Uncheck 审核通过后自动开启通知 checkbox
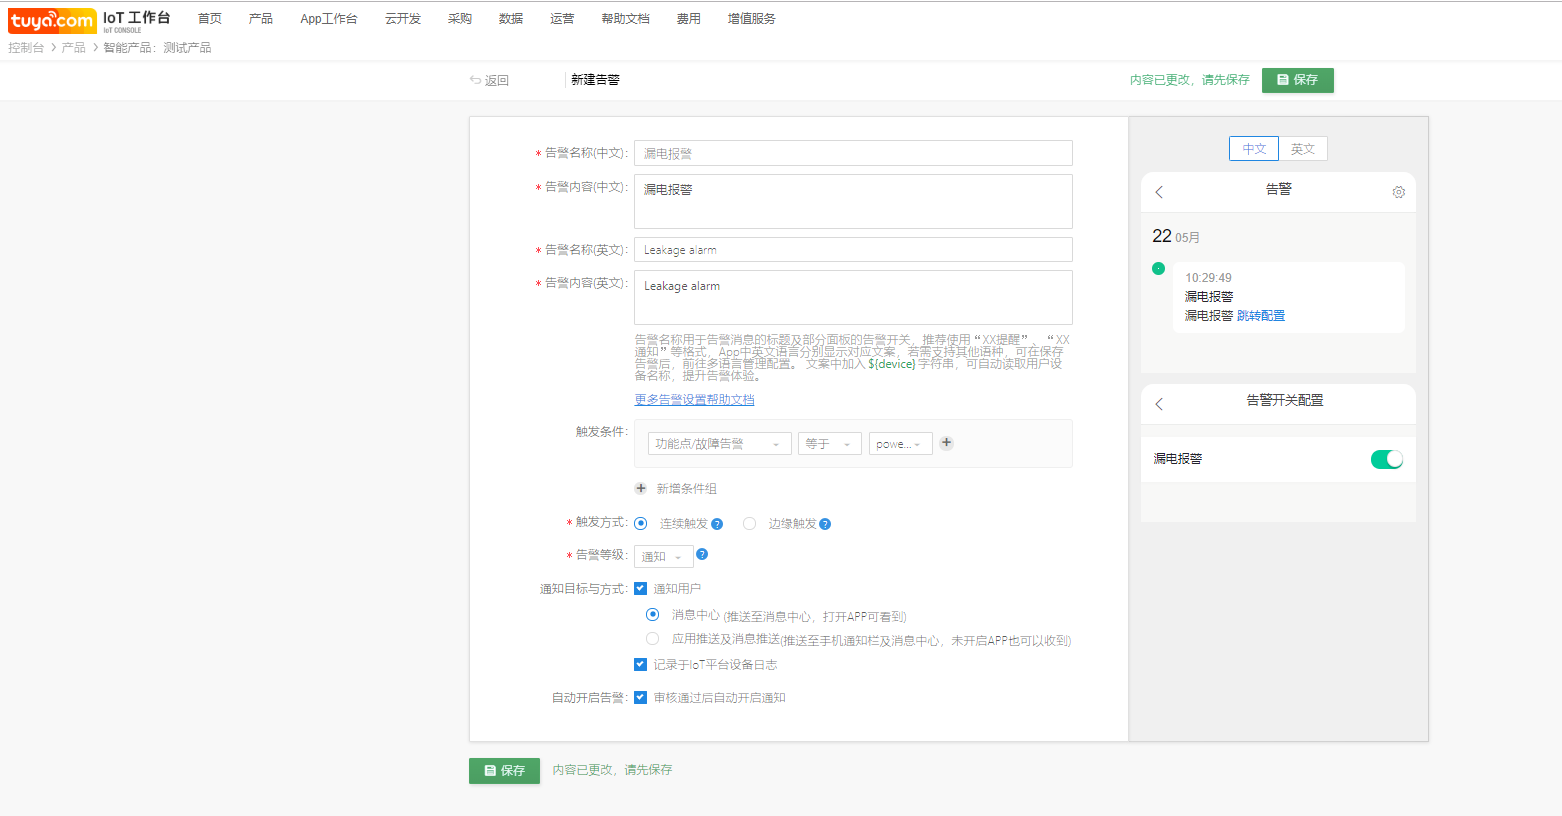The height and width of the screenshot is (816, 1562). coord(640,697)
